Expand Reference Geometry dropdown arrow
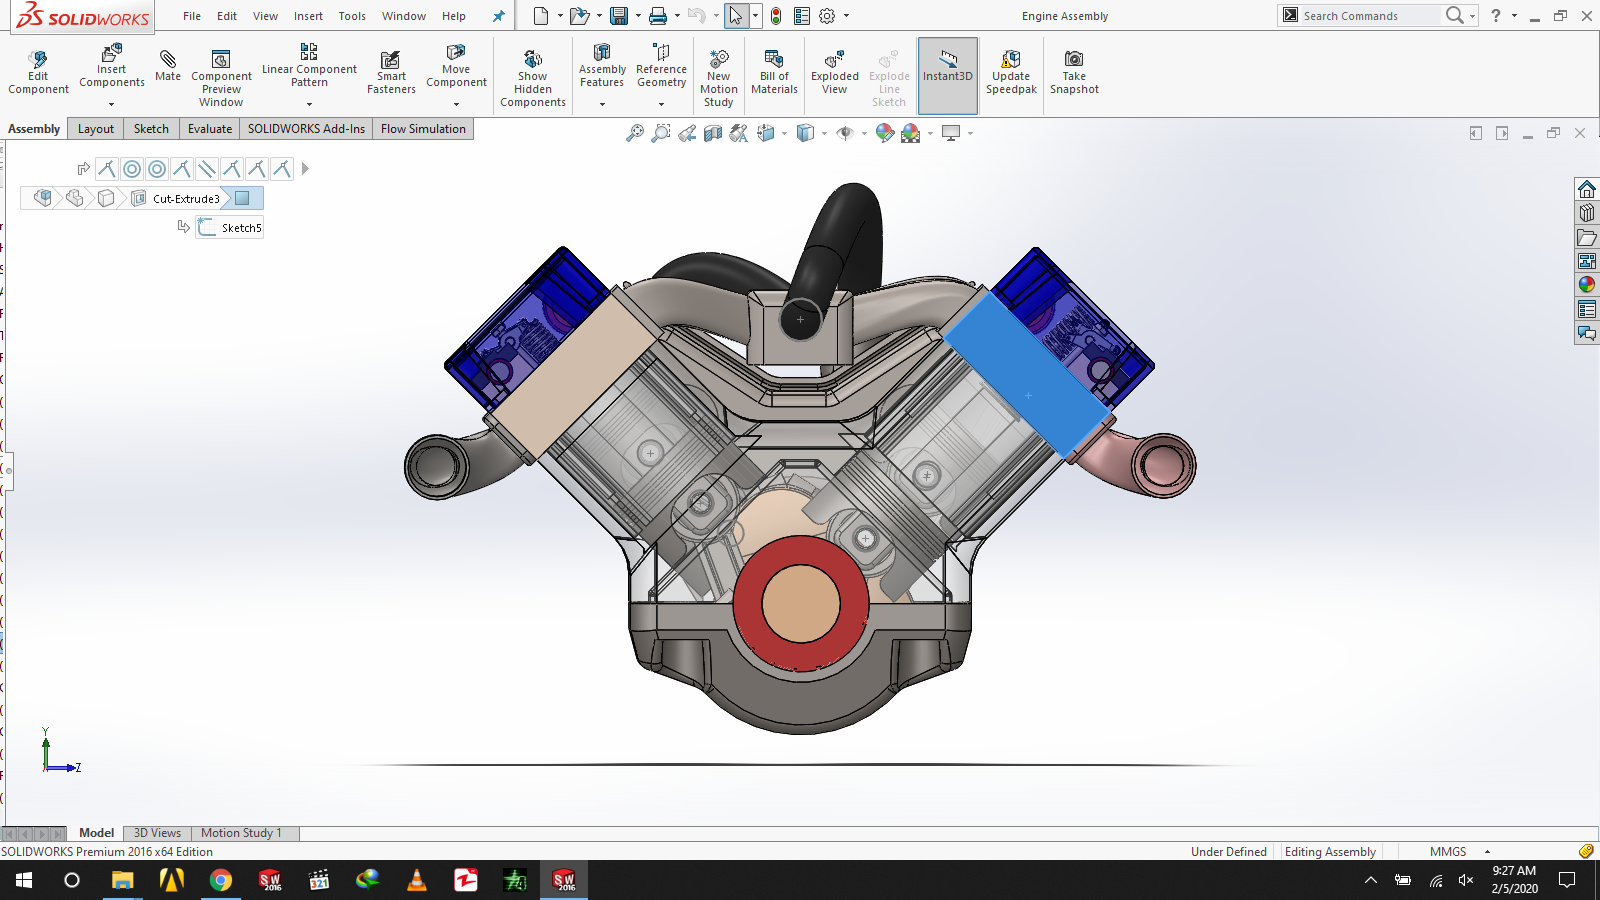 (x=661, y=104)
